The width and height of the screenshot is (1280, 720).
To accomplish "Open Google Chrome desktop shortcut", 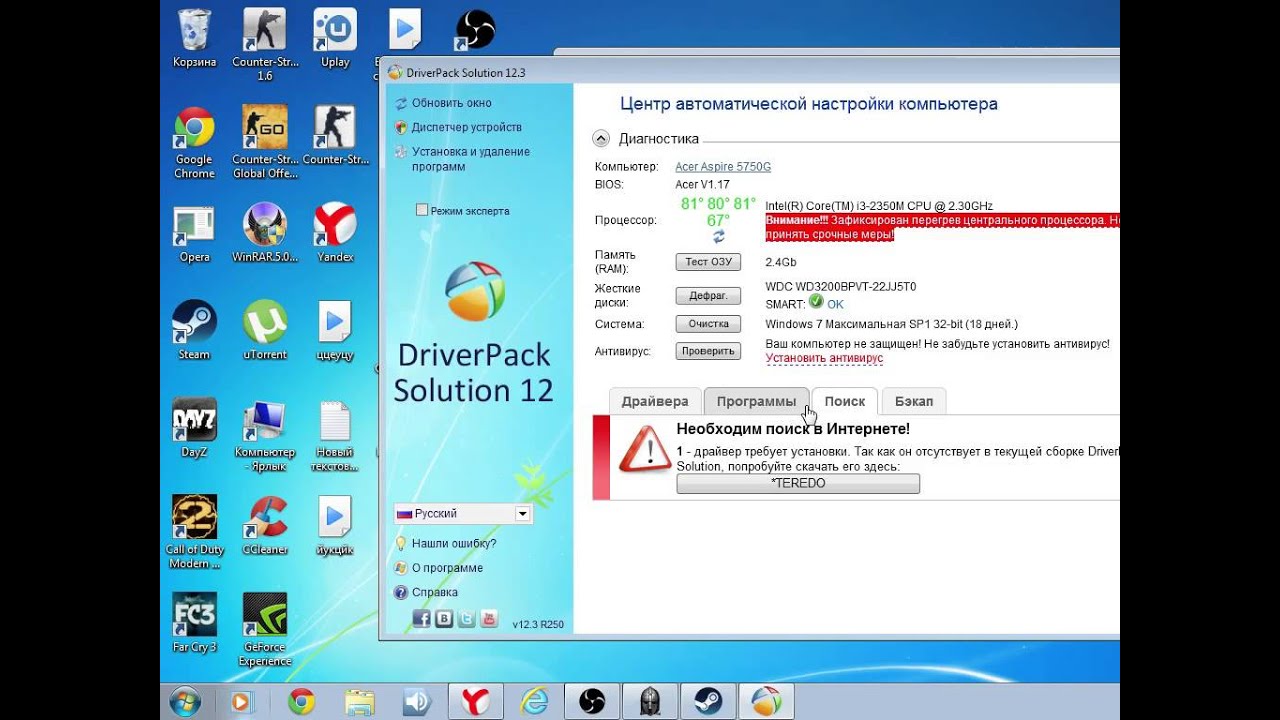I will point(194,142).
